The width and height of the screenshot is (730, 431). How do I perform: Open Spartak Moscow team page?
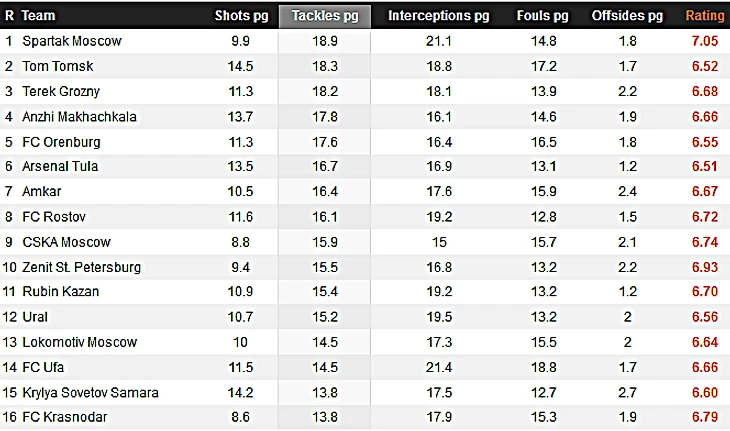[x=72, y=41]
